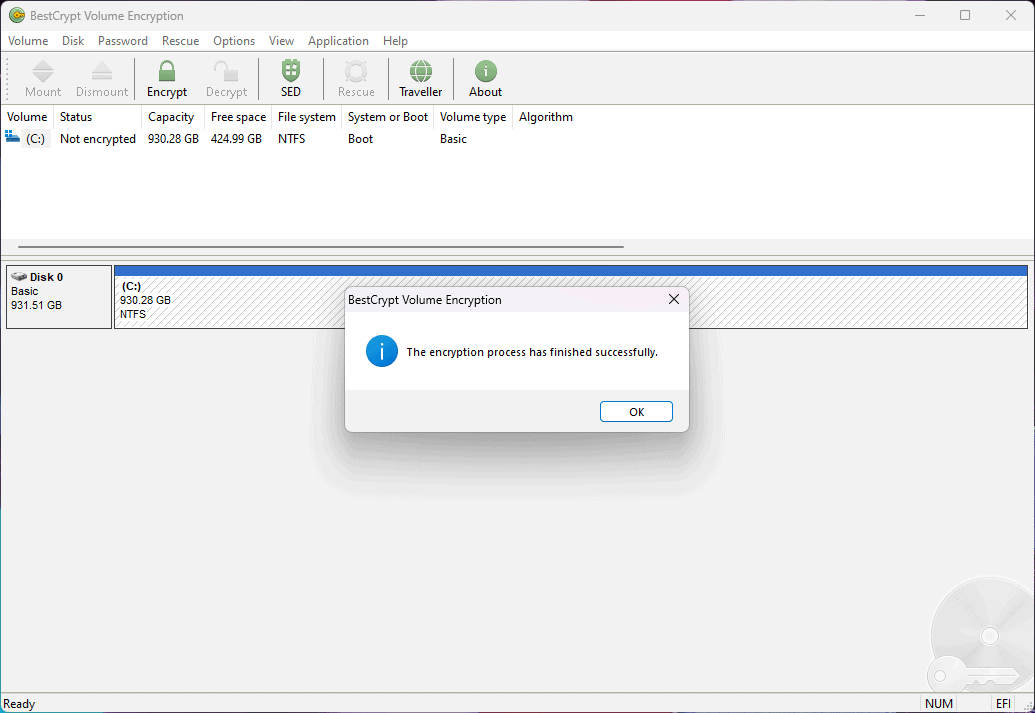Click the NUM indicator in status bar
1035x713 pixels.
coord(938,704)
